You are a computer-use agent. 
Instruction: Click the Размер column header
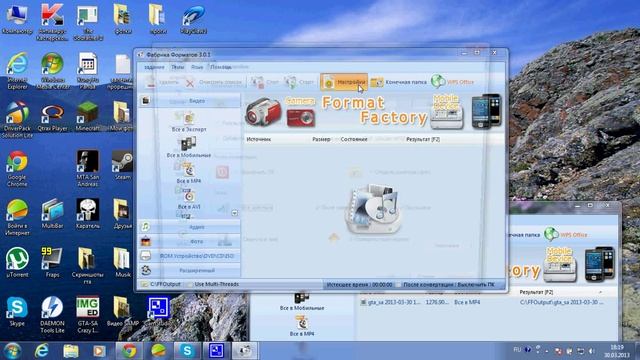pyautogui.click(x=321, y=140)
